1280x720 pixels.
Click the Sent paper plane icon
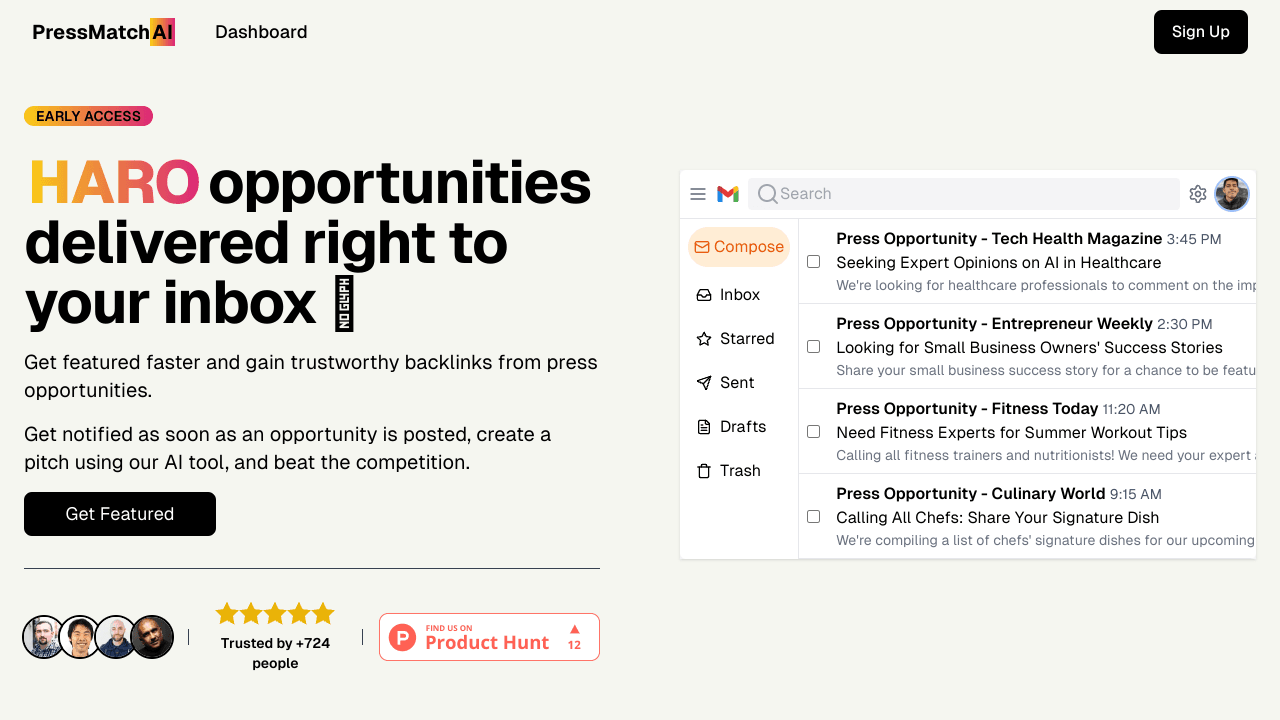(x=704, y=383)
